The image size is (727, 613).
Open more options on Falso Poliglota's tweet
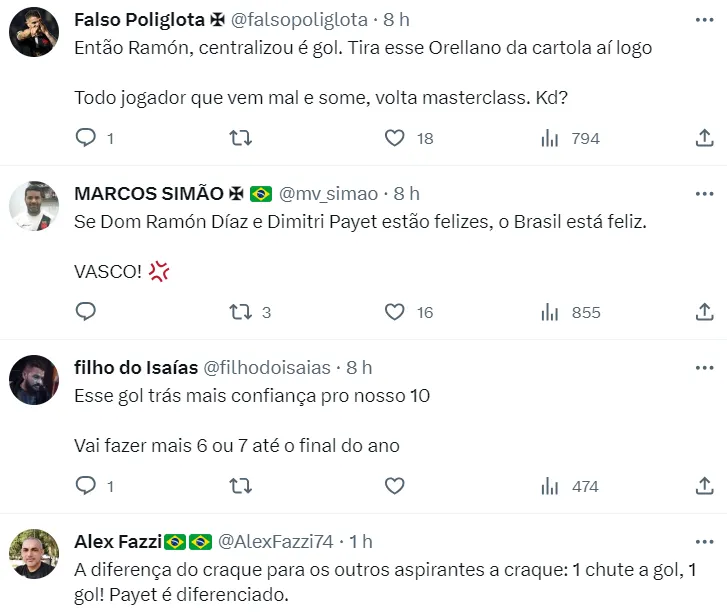704,20
